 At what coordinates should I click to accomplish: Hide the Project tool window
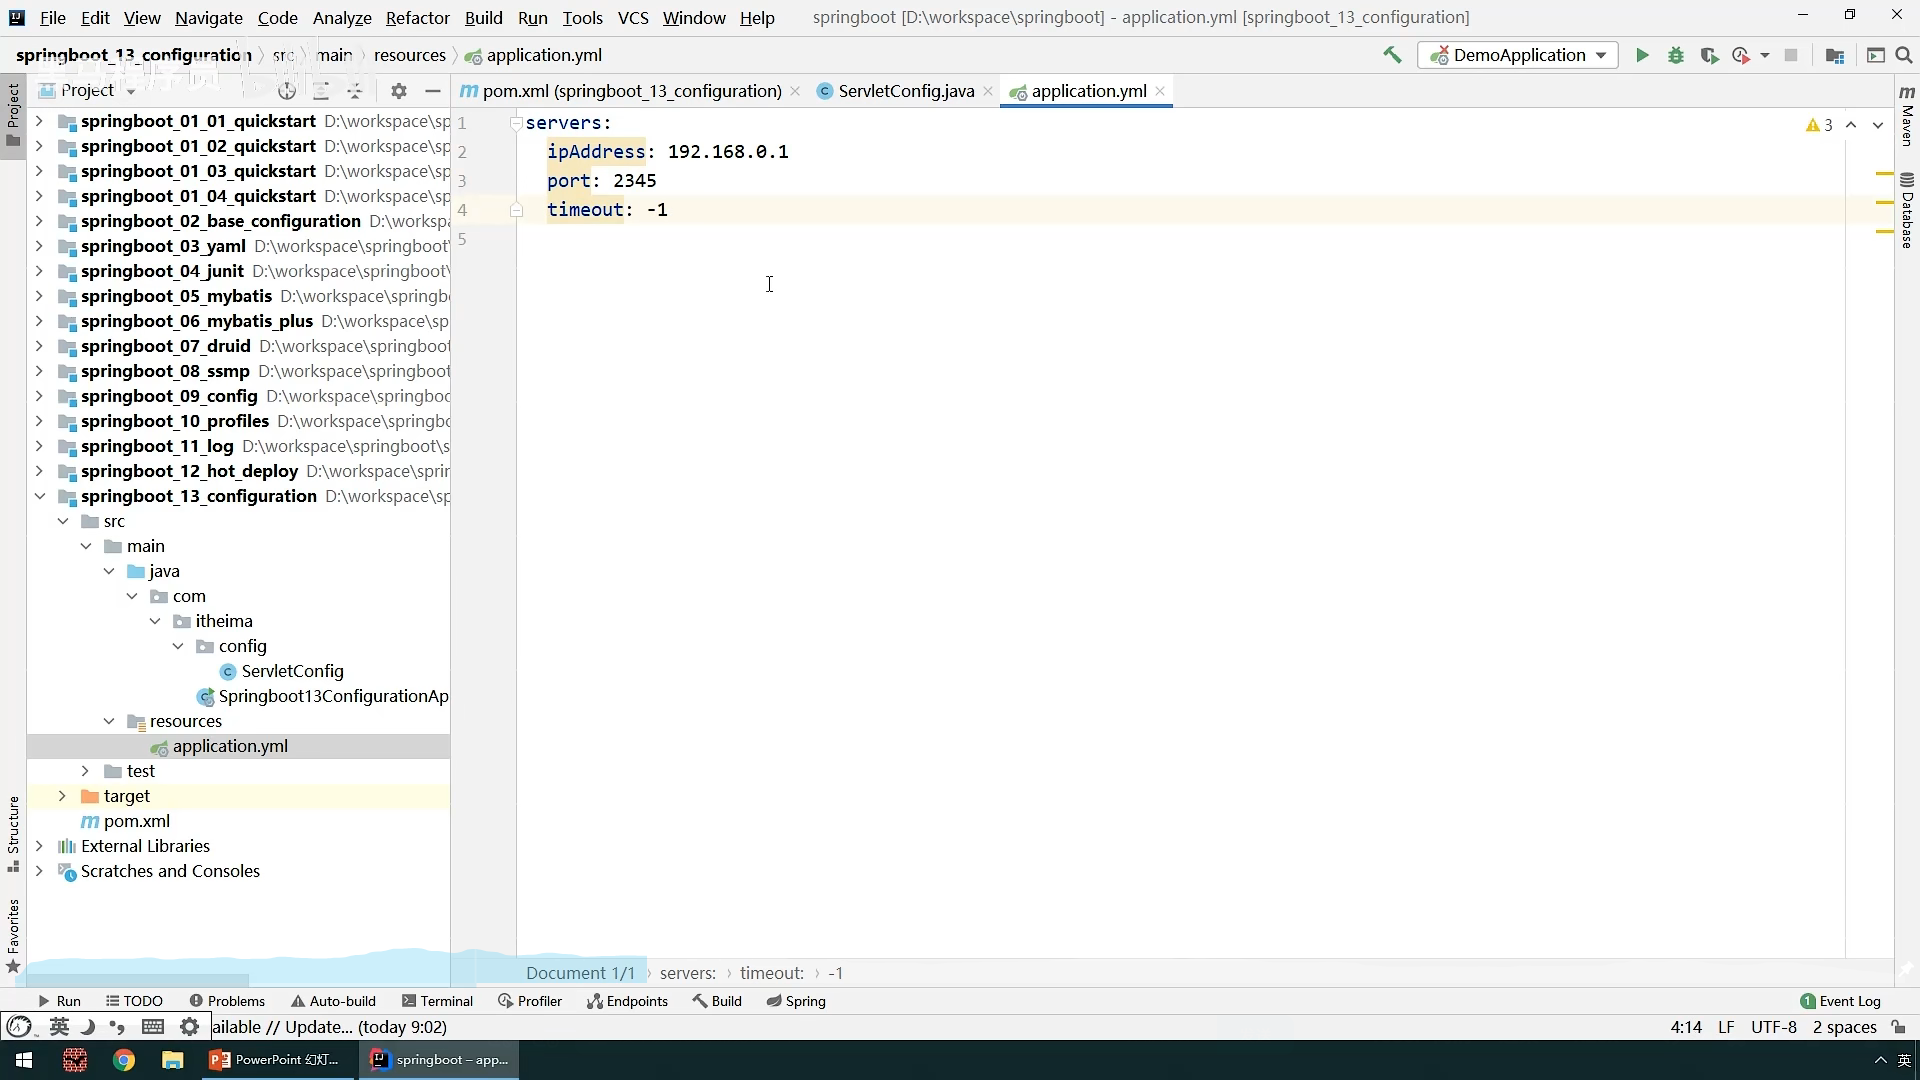click(432, 91)
